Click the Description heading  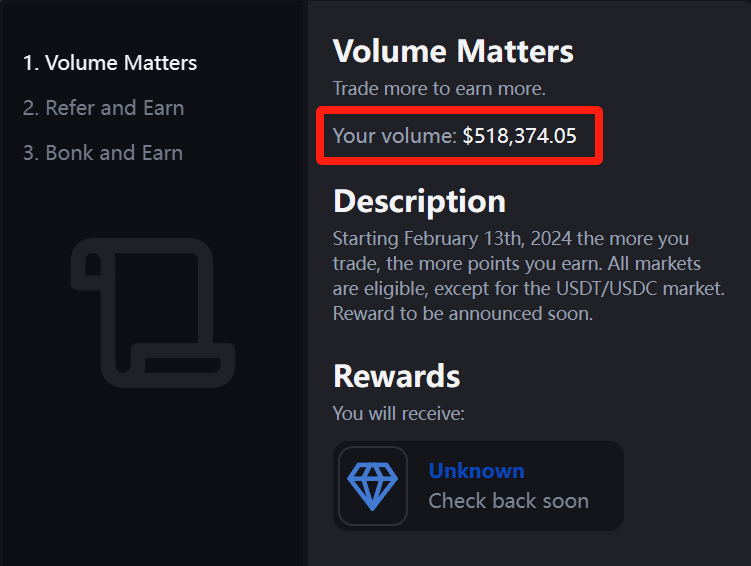coord(419,201)
